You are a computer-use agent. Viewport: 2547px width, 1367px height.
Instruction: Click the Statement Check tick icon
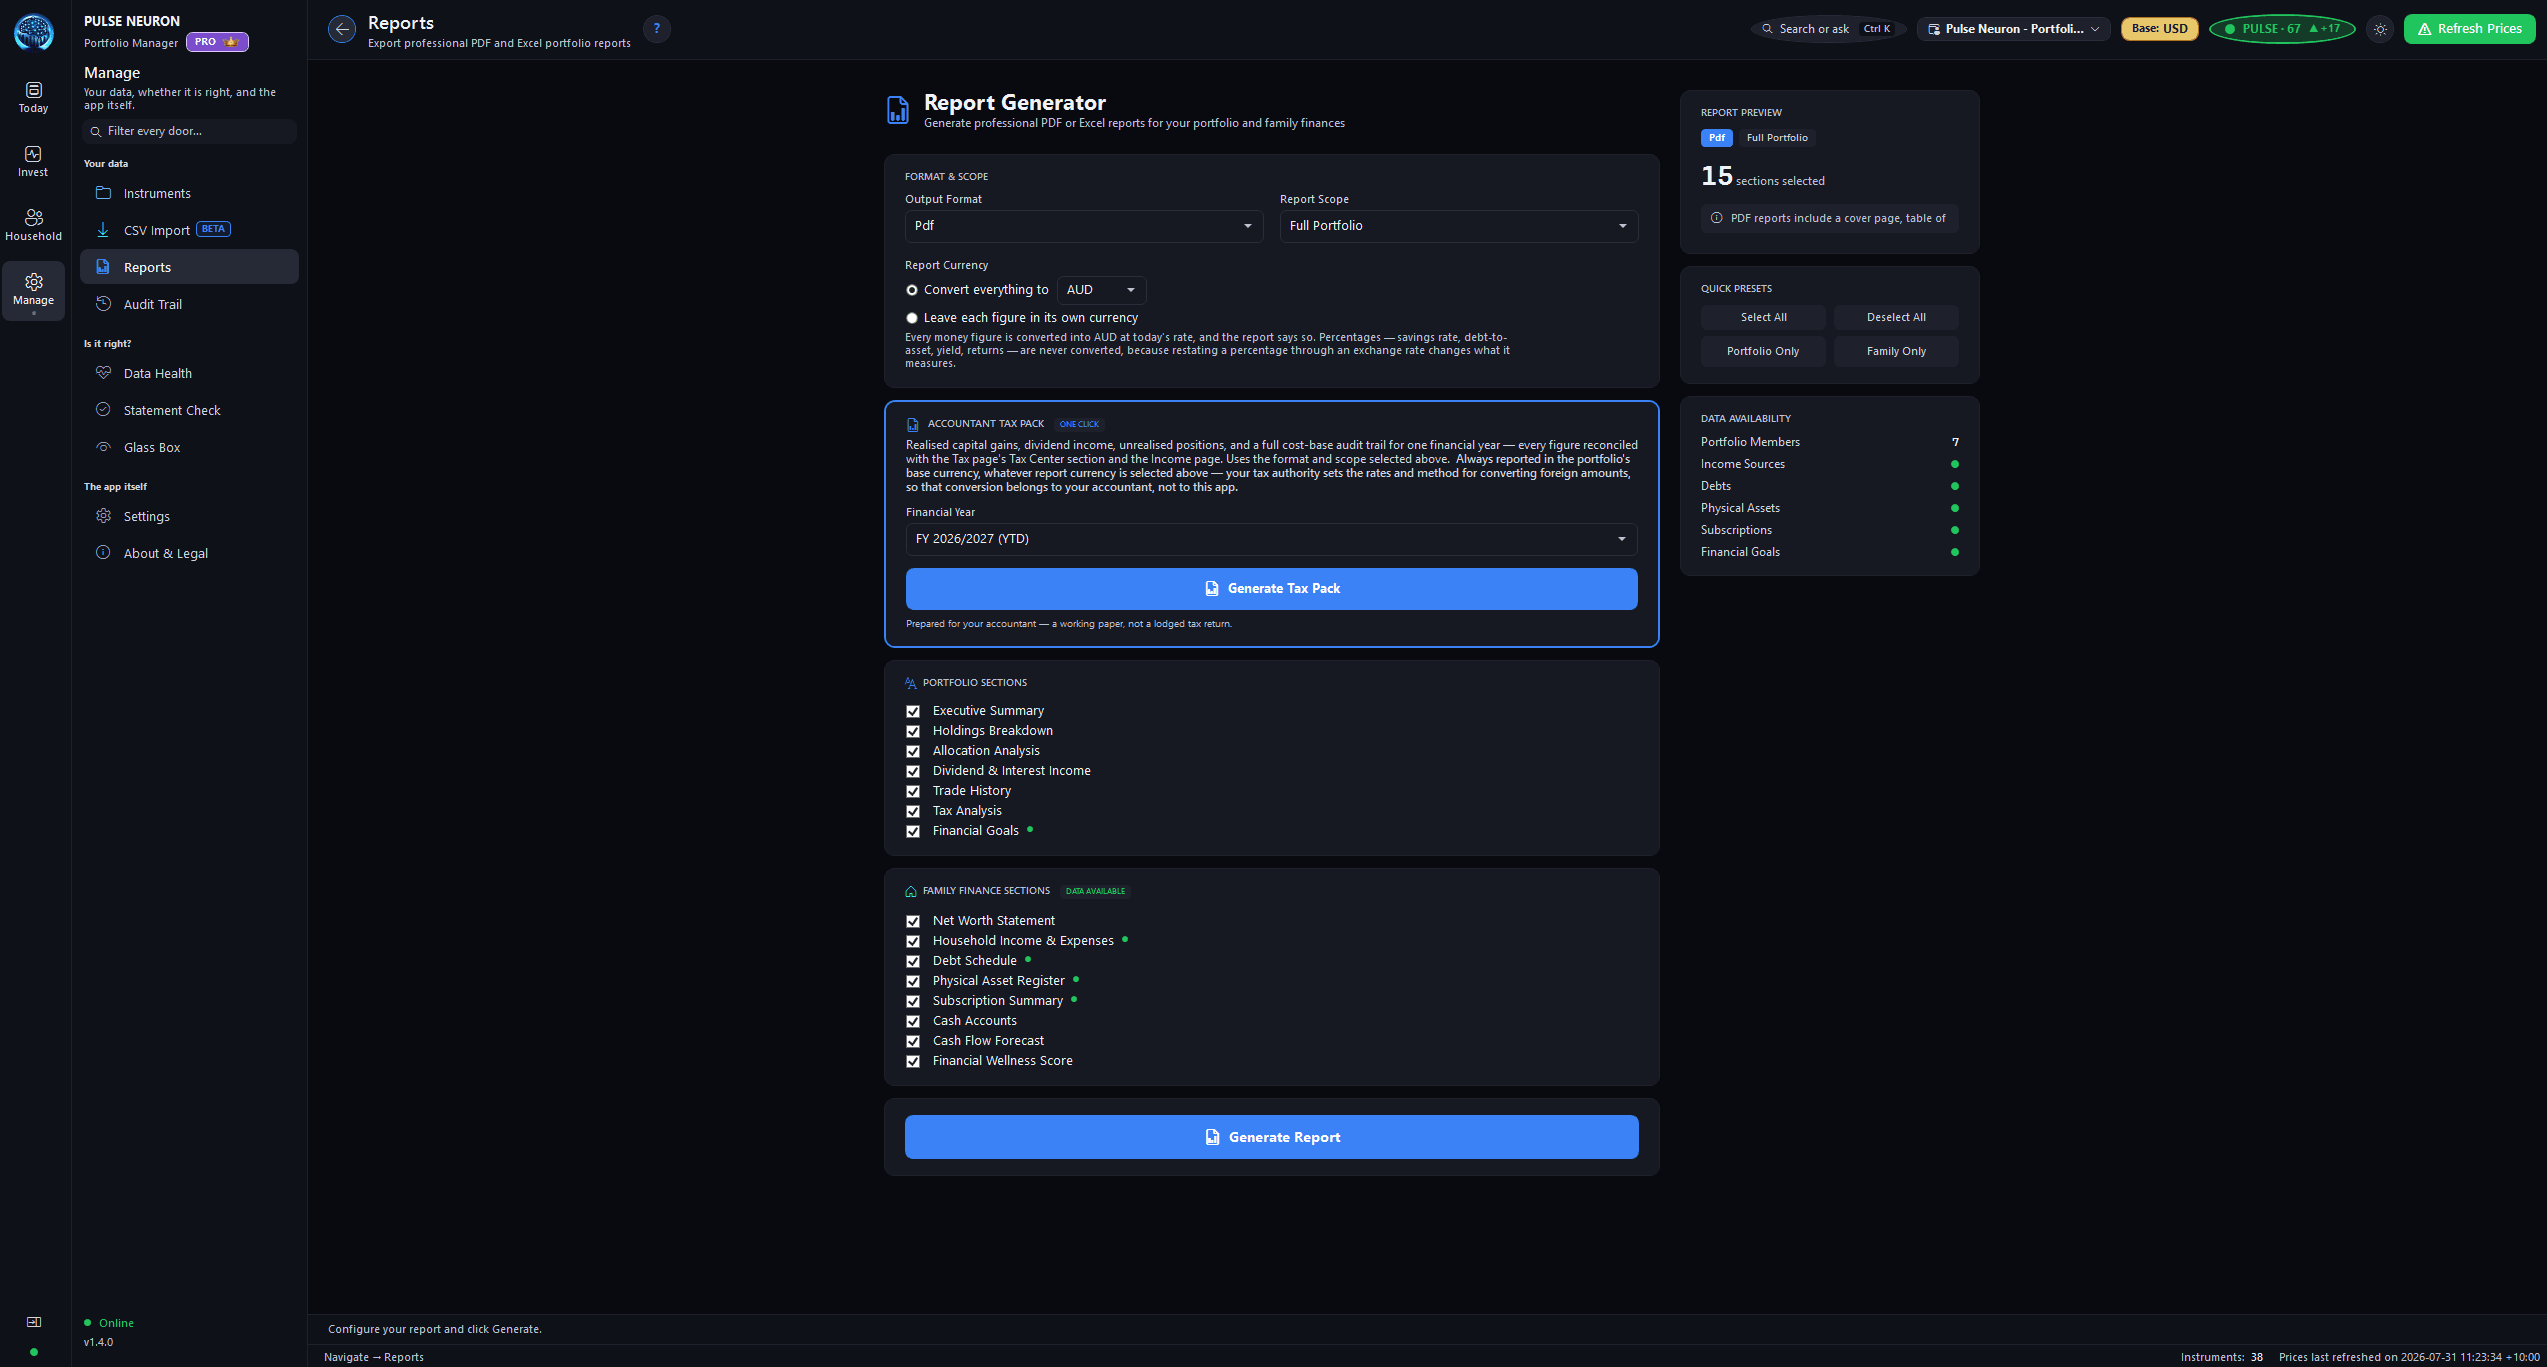[103, 410]
